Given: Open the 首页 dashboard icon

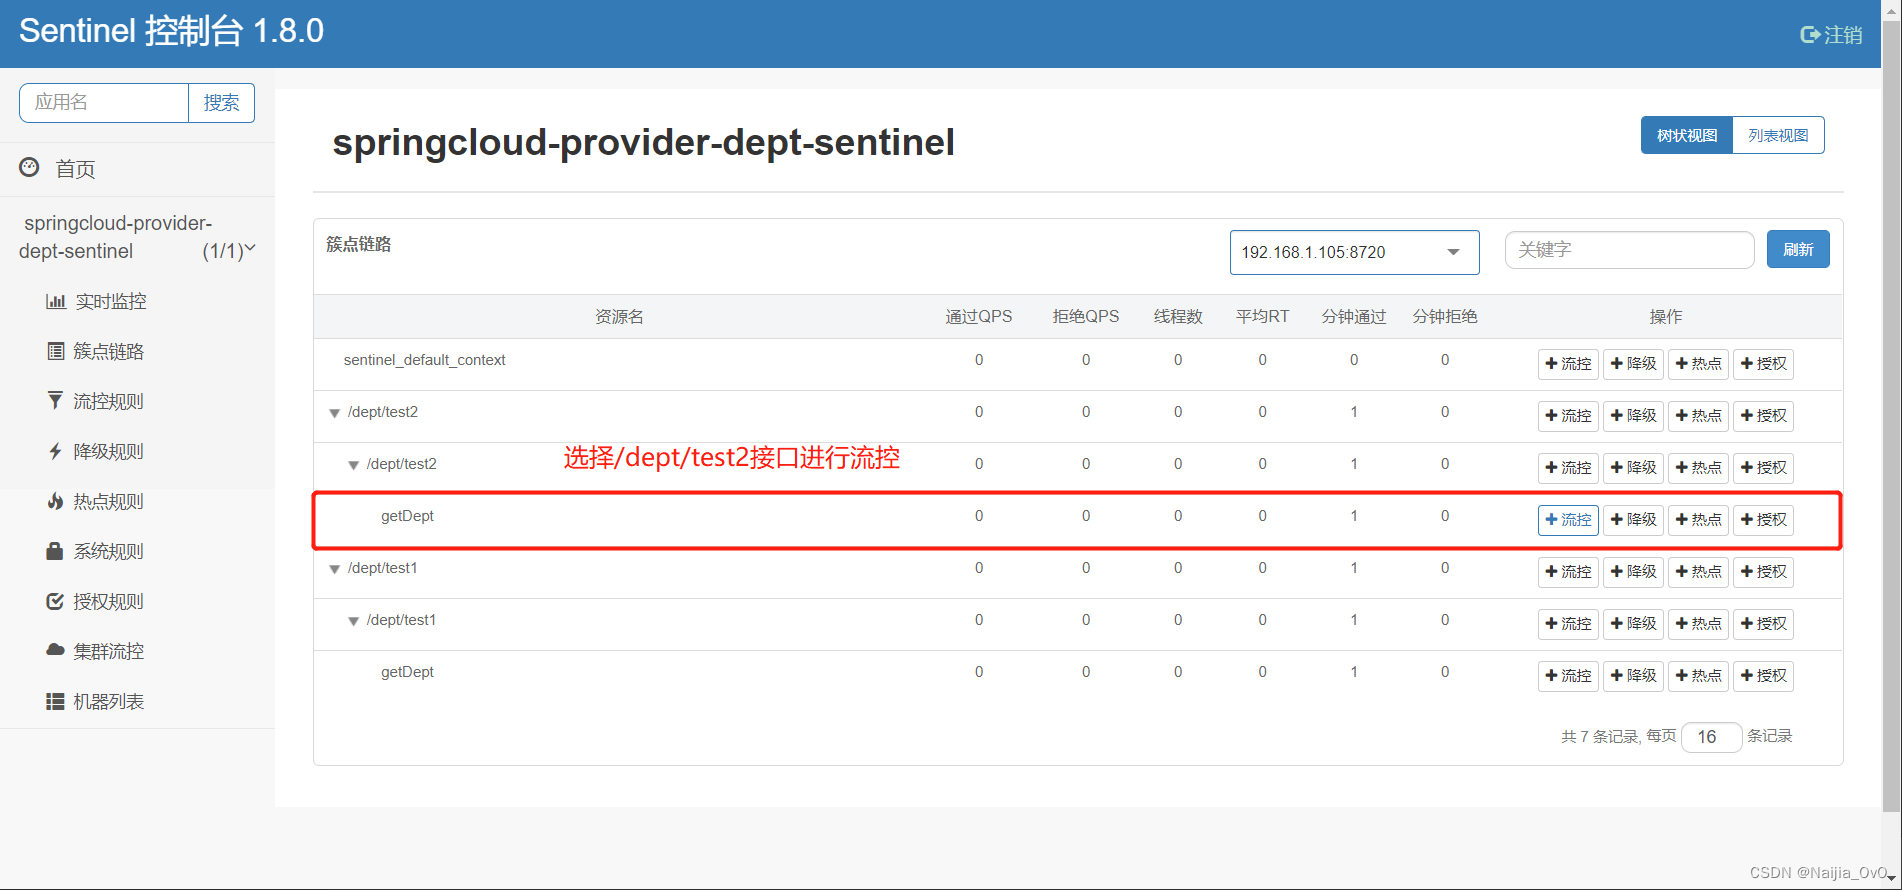Looking at the screenshot, I should 30,167.
